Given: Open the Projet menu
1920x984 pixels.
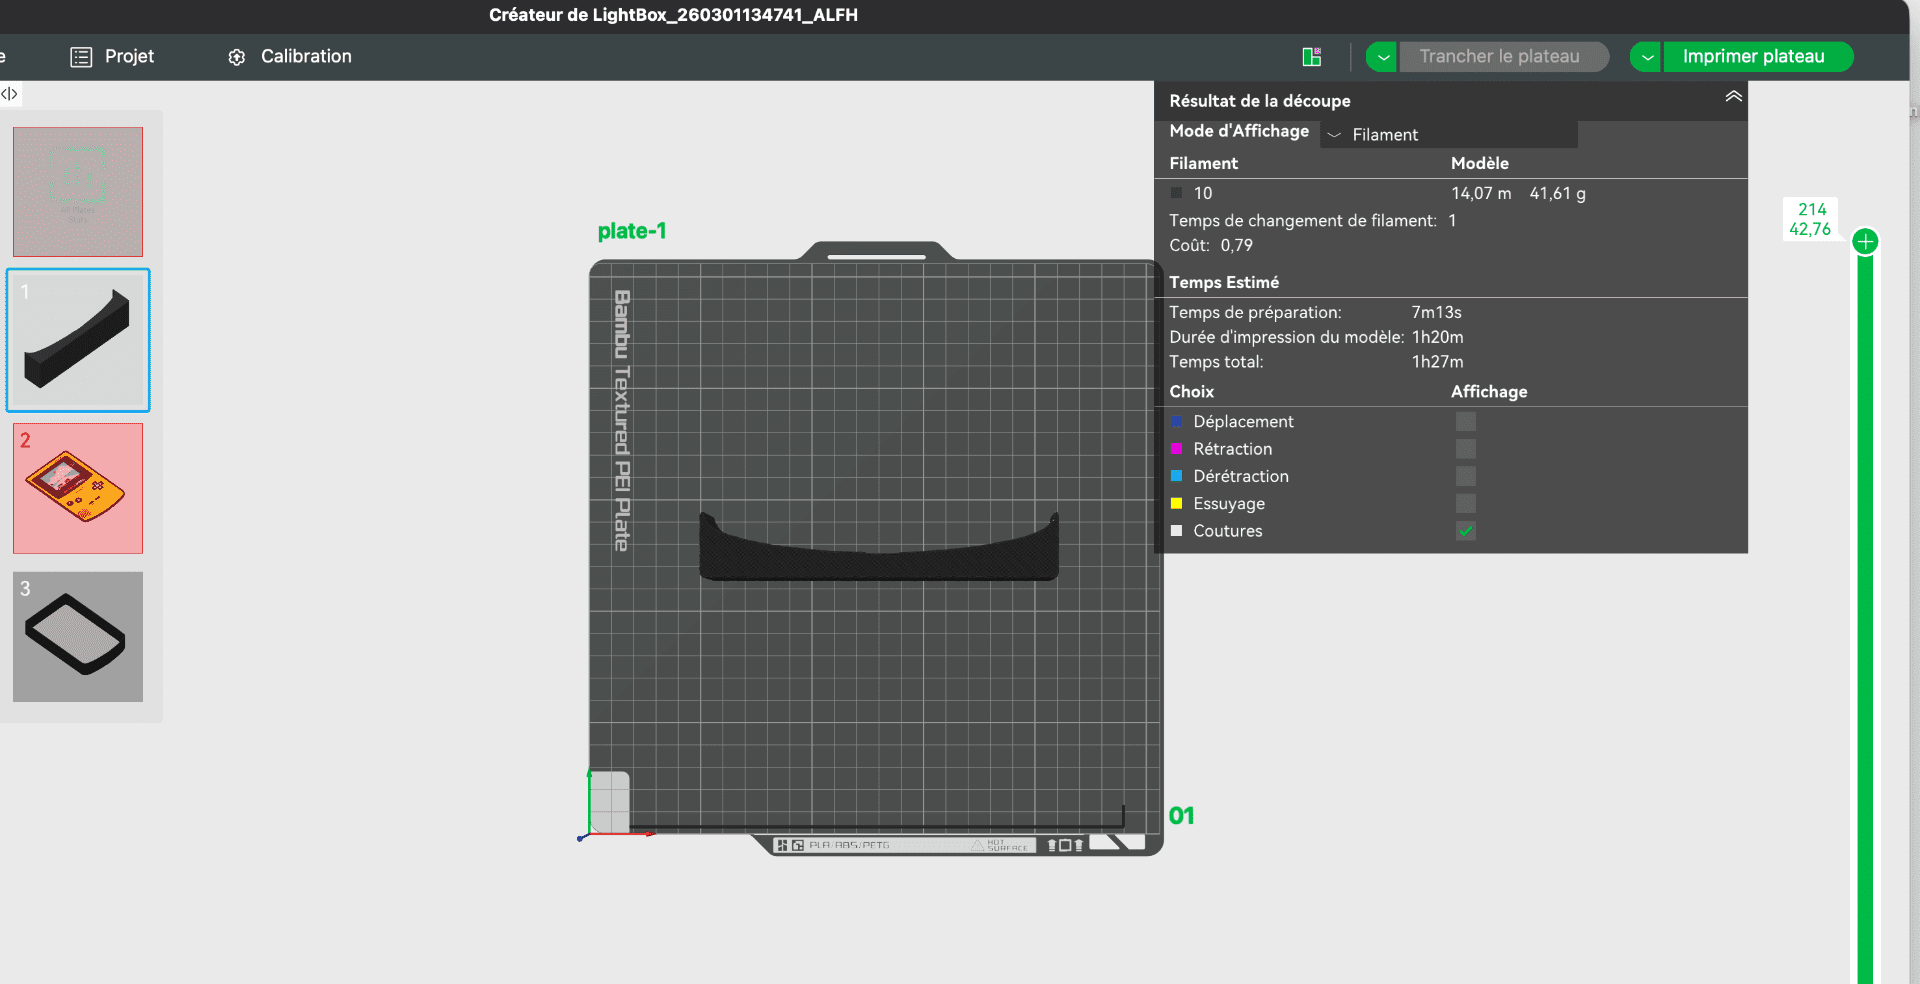Looking at the screenshot, I should [129, 57].
